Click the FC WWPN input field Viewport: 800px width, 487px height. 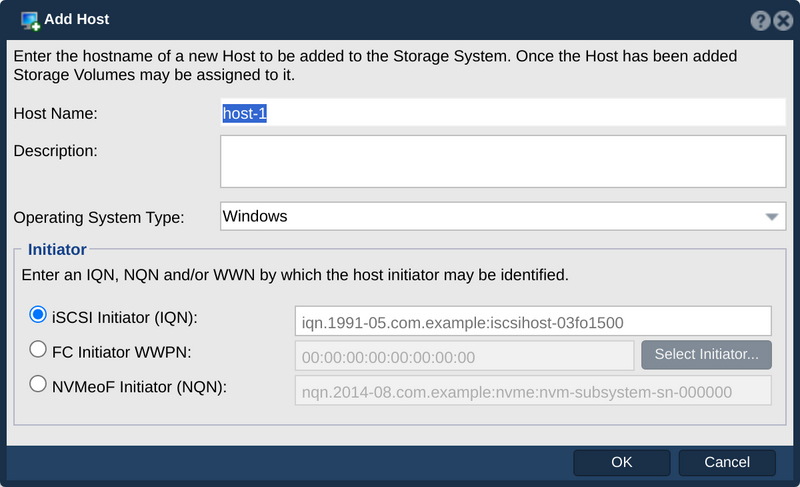tap(464, 356)
